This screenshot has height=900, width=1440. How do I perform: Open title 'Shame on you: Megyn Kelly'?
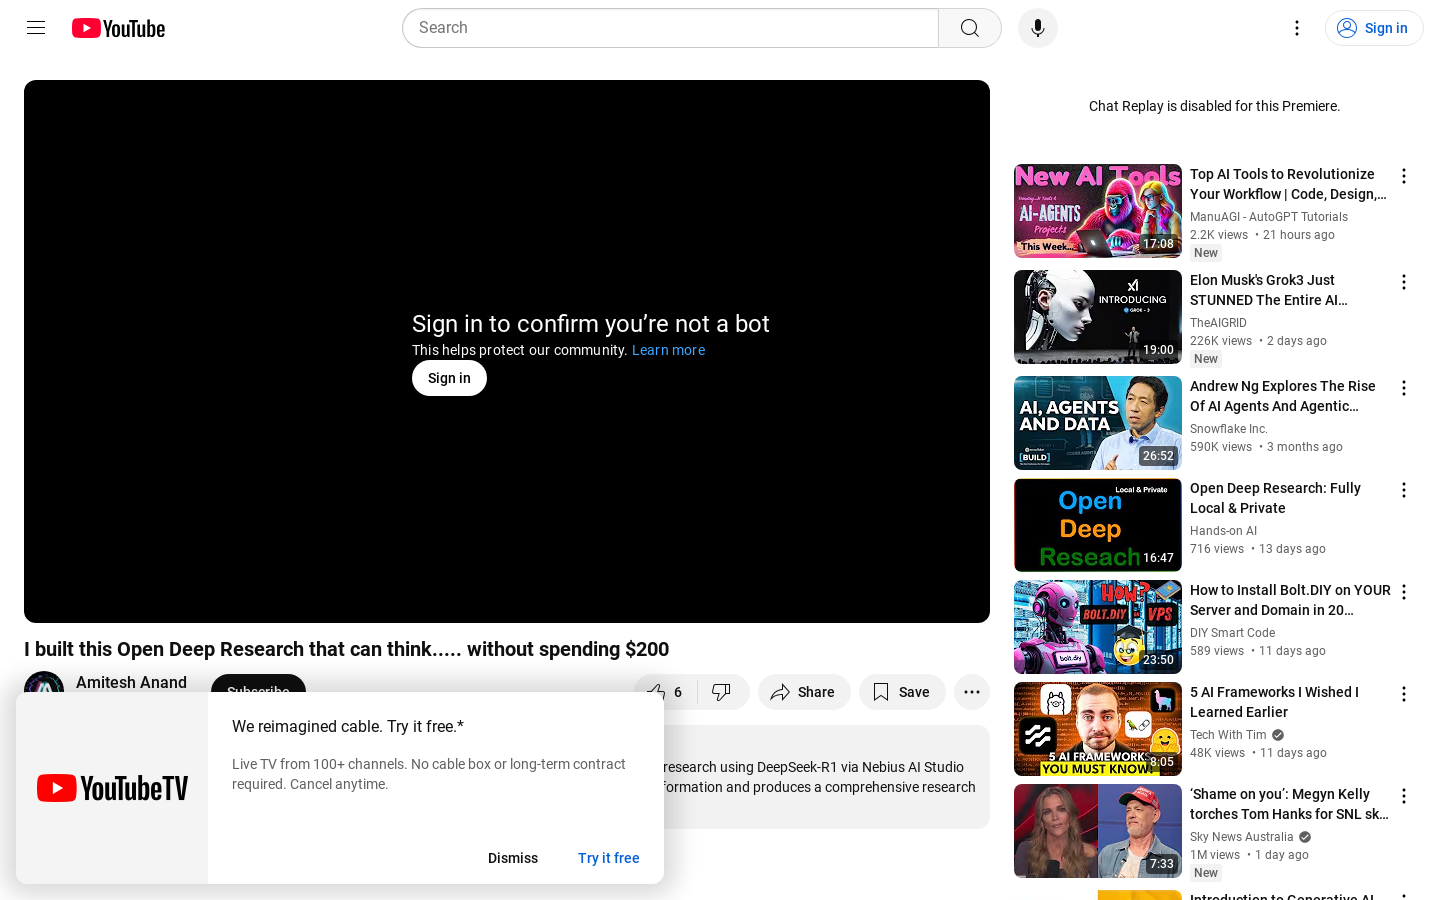pyautogui.click(x=1289, y=804)
